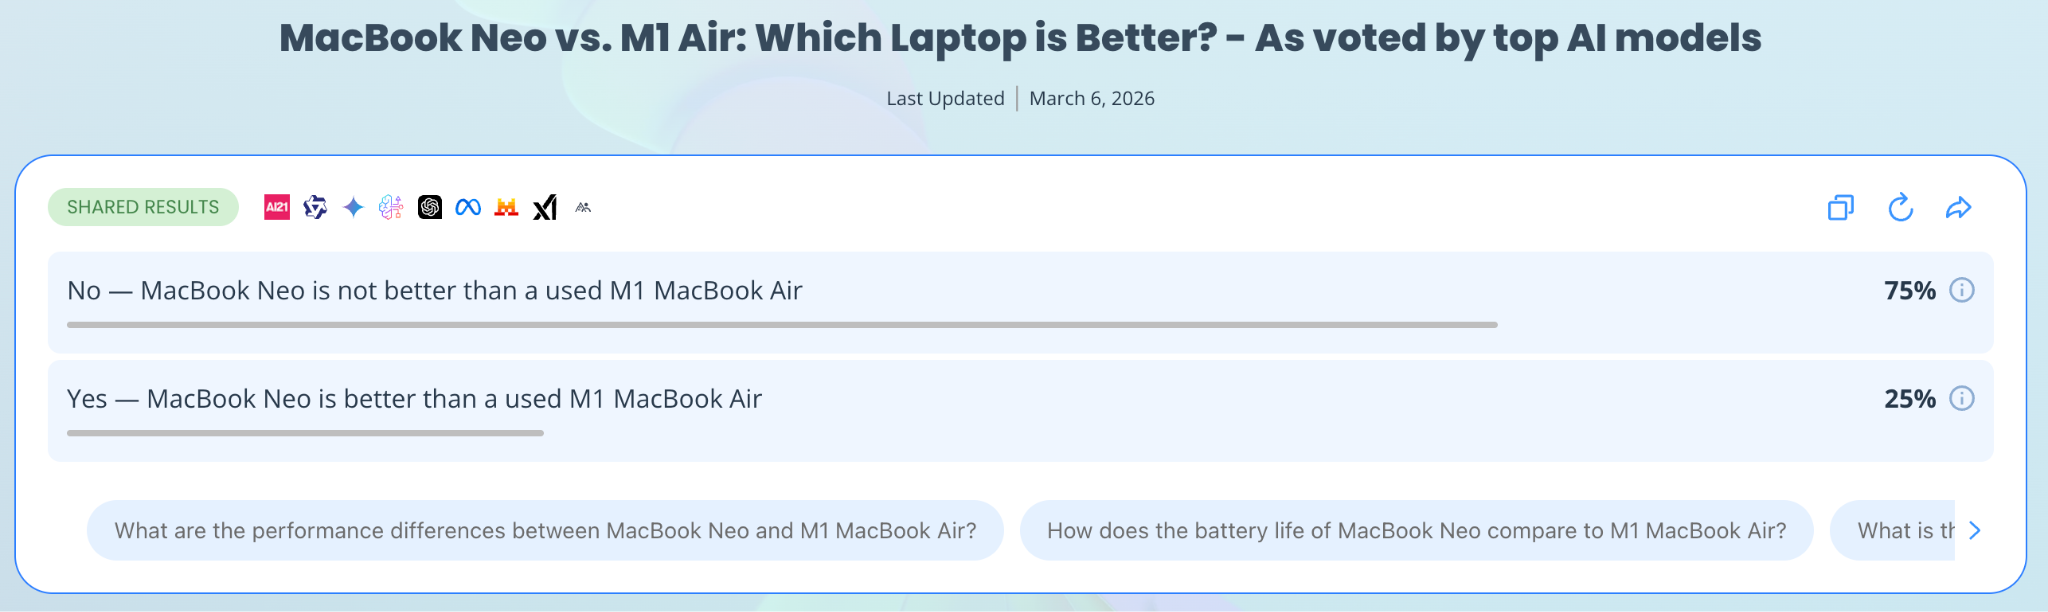Click the SHARED RESULTS badge

click(143, 207)
